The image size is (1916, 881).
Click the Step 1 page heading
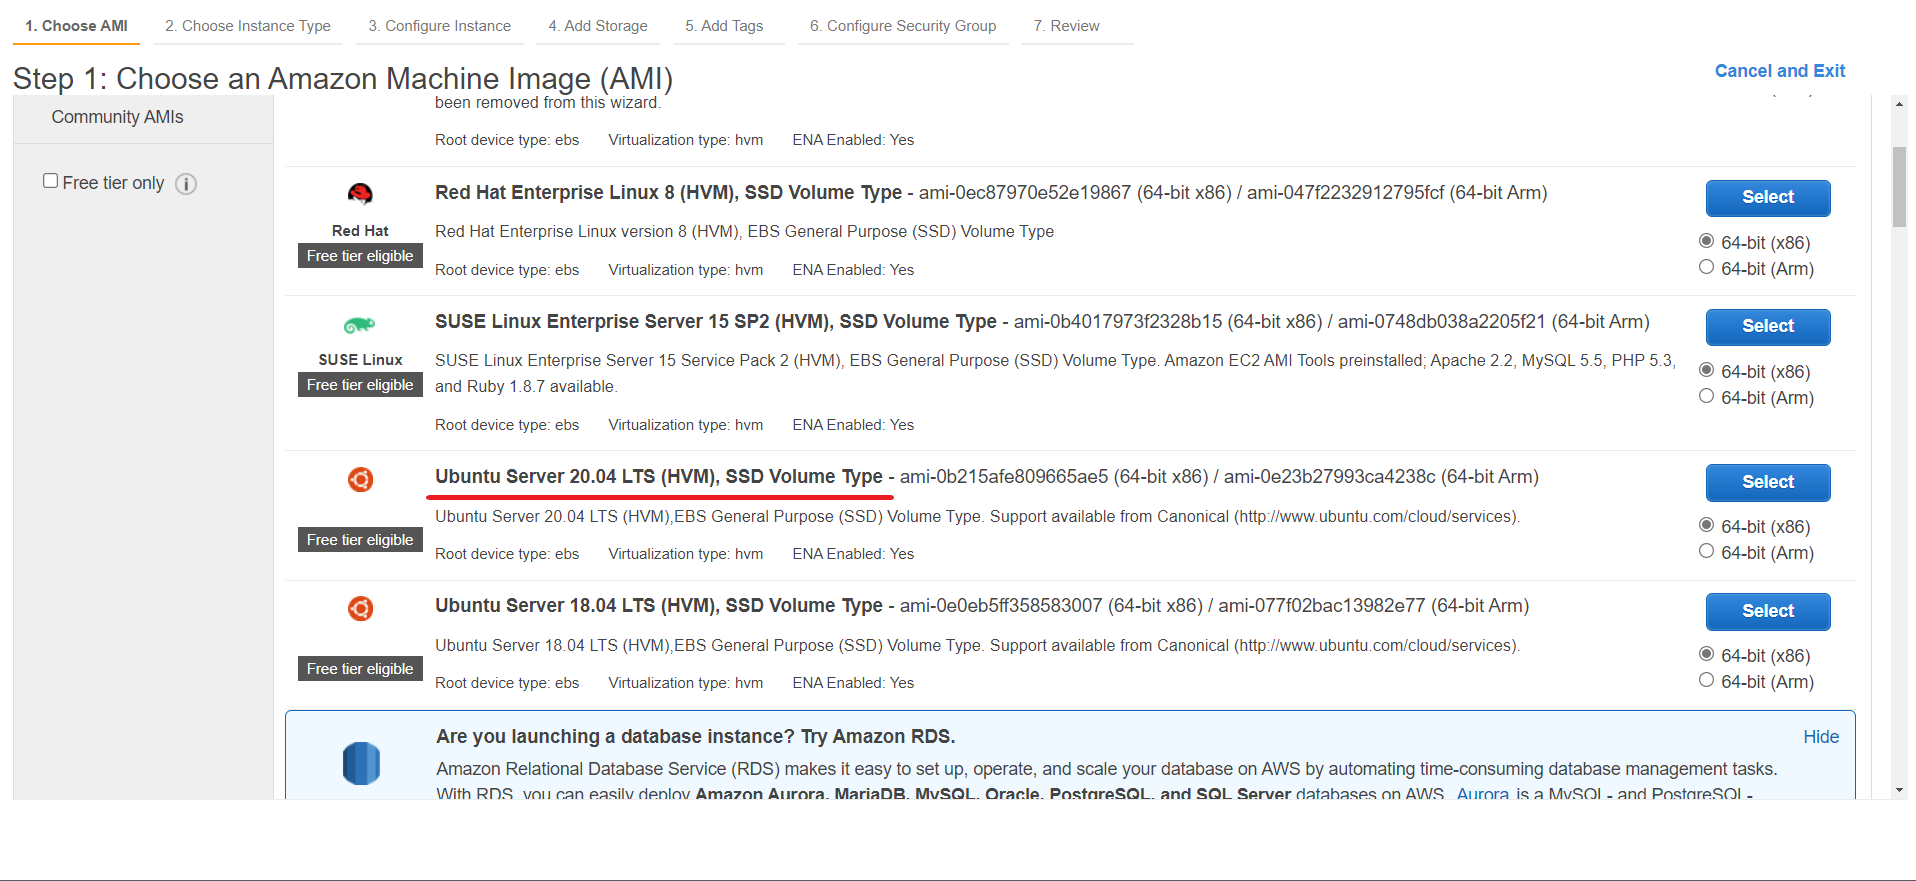tap(343, 78)
